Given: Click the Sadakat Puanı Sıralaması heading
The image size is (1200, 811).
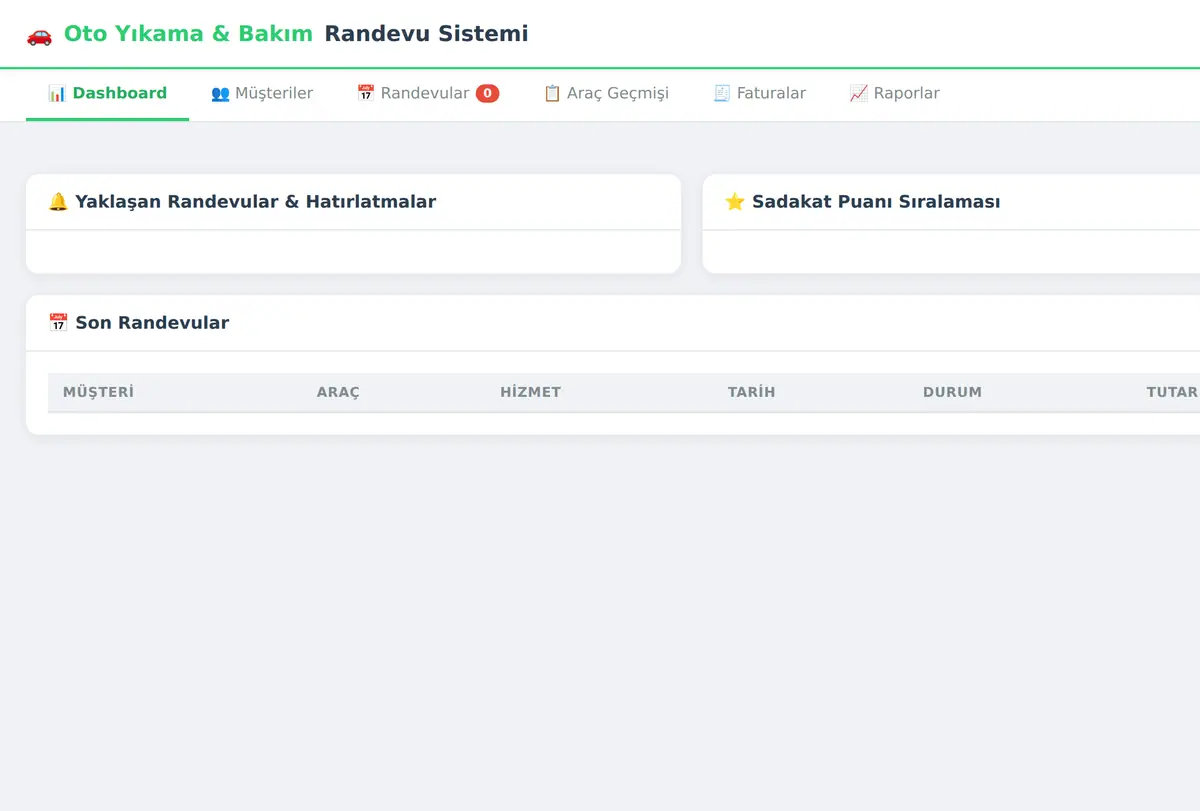Looking at the screenshot, I should pyautogui.click(x=876, y=202).
